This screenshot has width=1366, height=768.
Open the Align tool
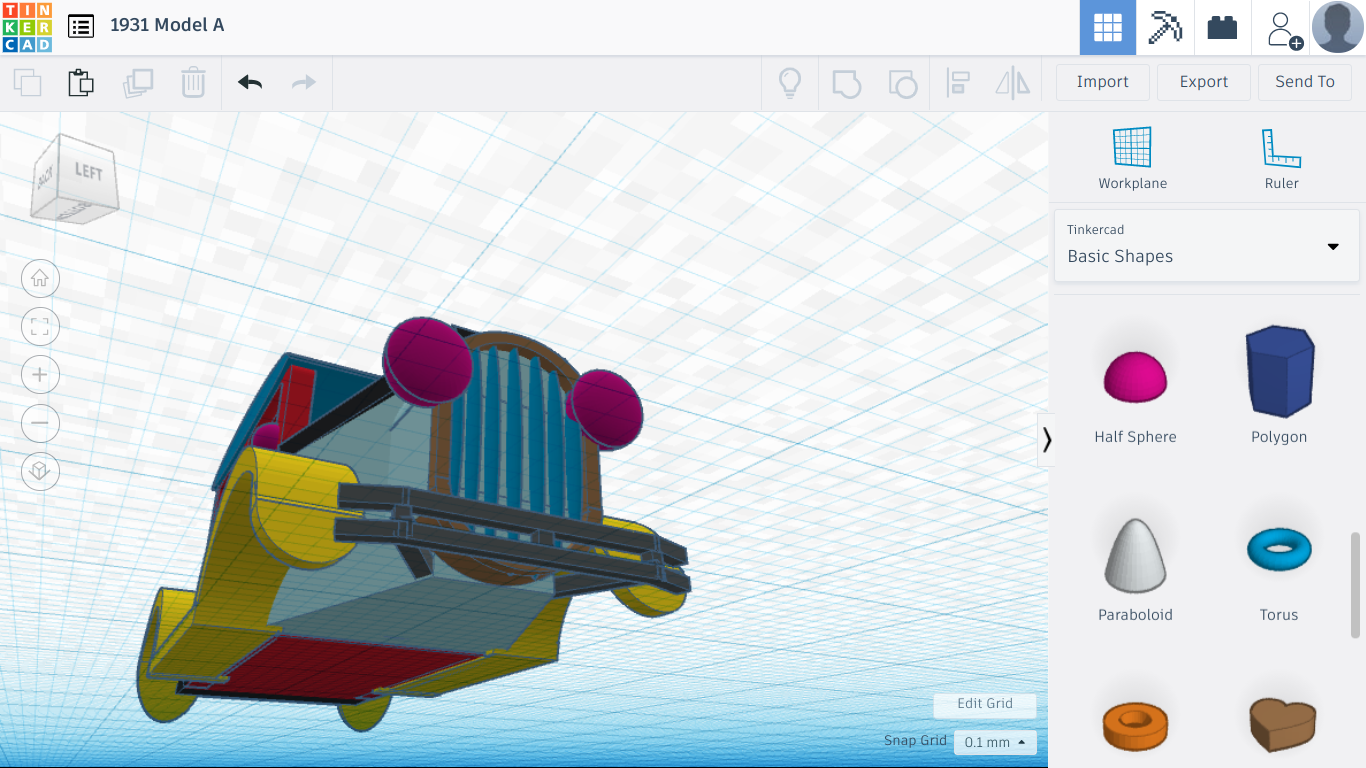(x=959, y=82)
